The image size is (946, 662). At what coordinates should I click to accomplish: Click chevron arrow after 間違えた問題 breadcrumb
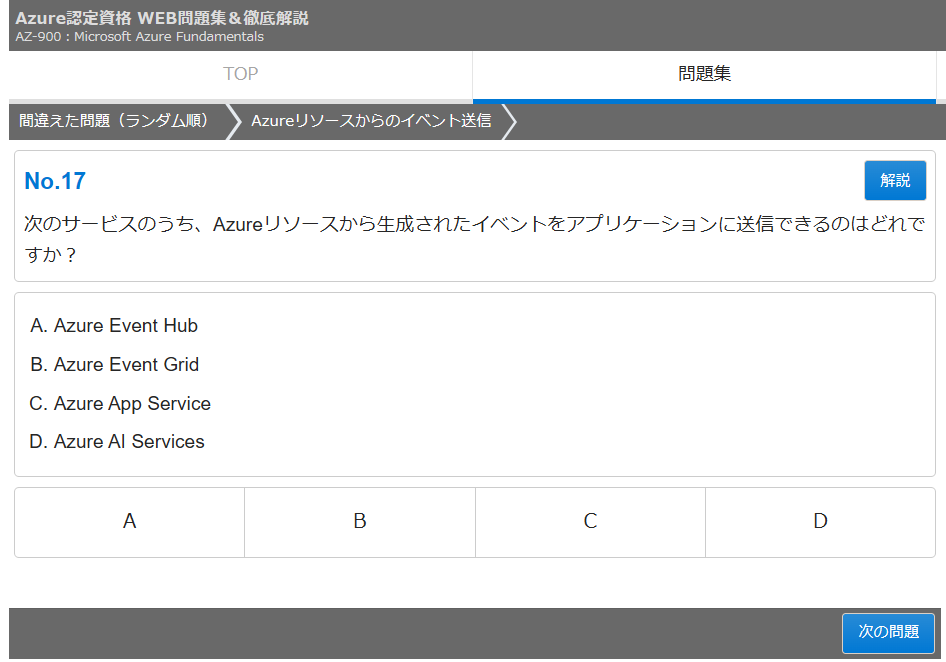(233, 121)
